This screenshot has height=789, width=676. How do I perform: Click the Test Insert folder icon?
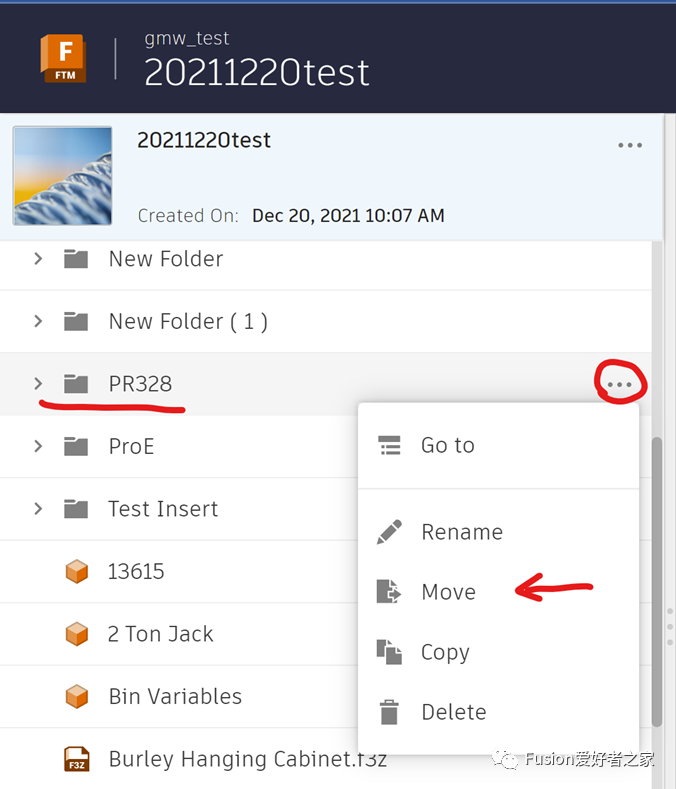[x=76, y=509]
